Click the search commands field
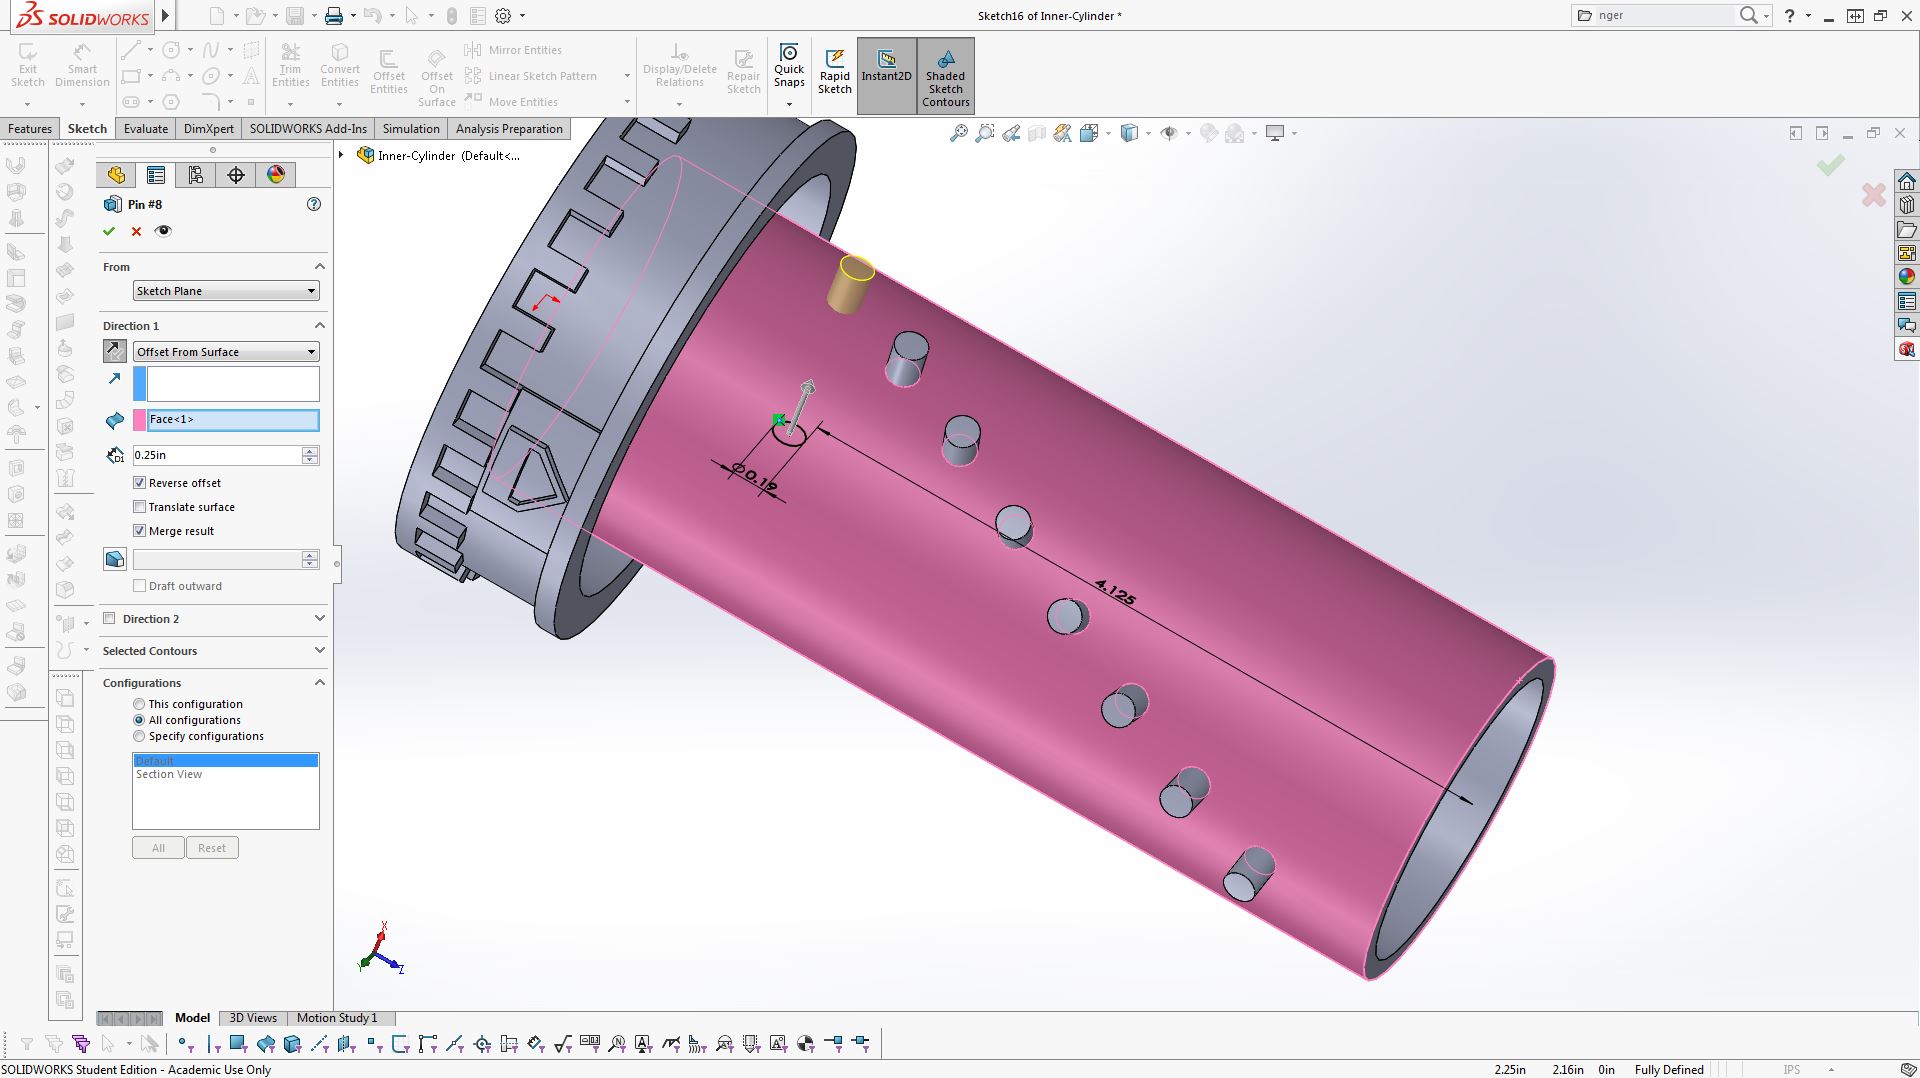This screenshot has height=1078, width=1920. (1664, 15)
